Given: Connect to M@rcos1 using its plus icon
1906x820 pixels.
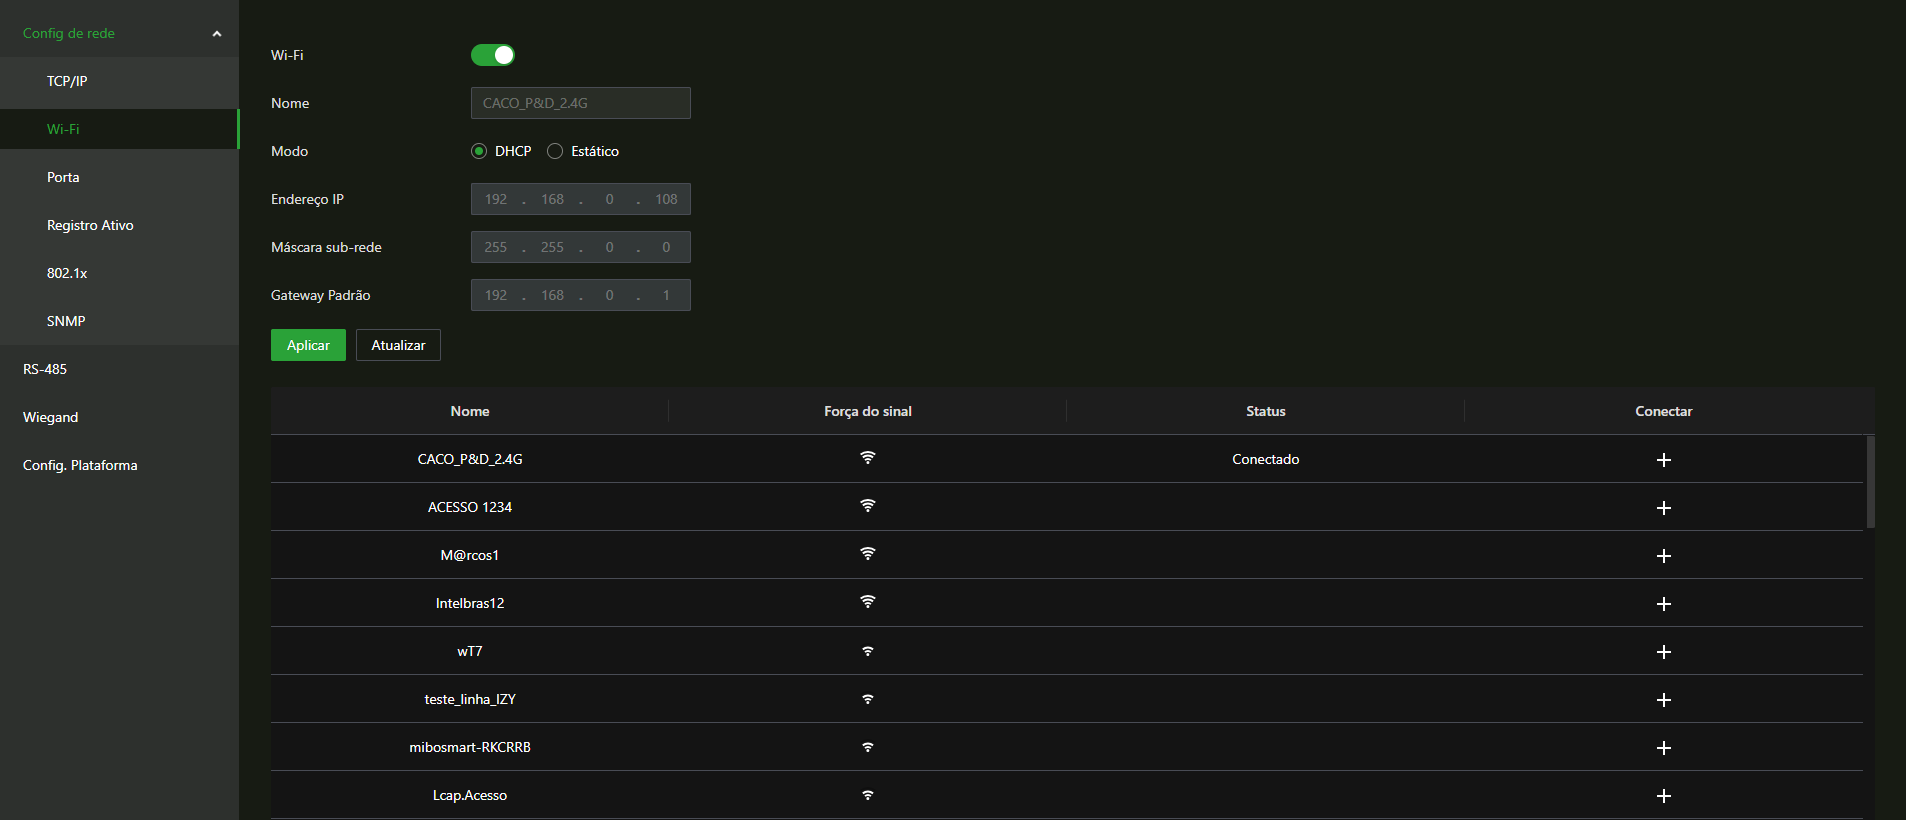Looking at the screenshot, I should (x=1663, y=556).
